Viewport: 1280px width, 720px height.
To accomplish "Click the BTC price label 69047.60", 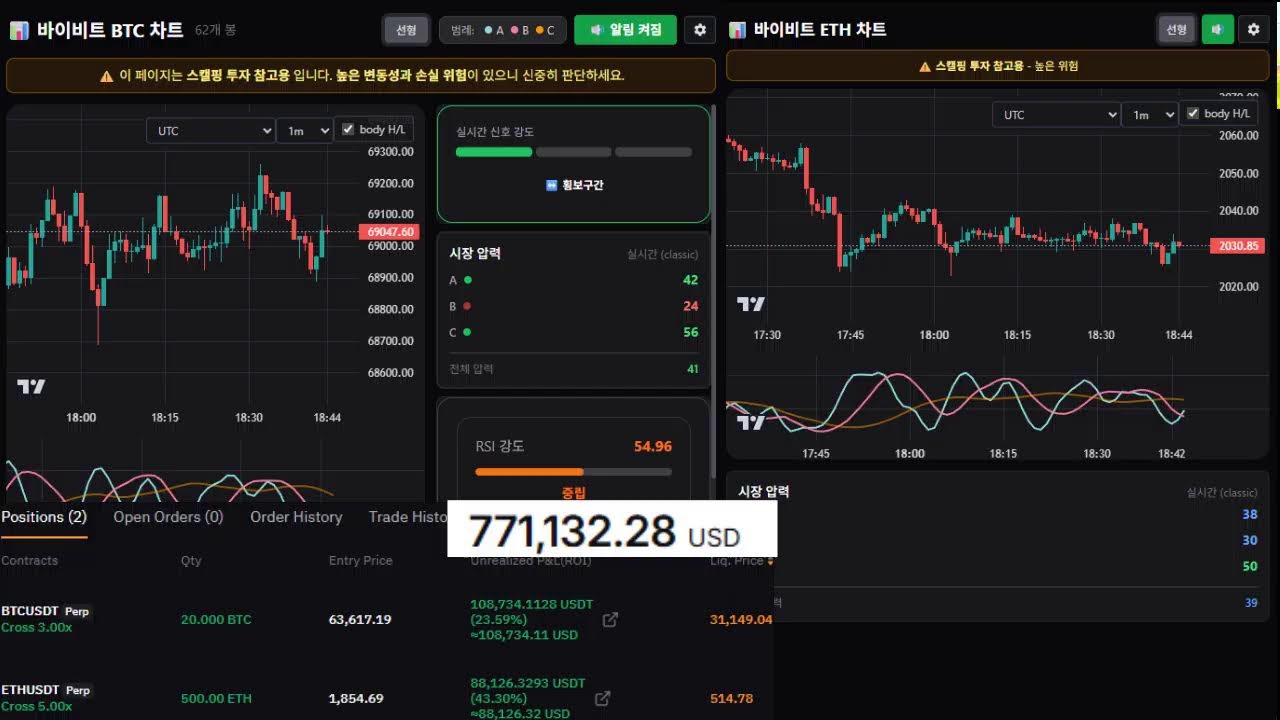I will coord(387,232).
